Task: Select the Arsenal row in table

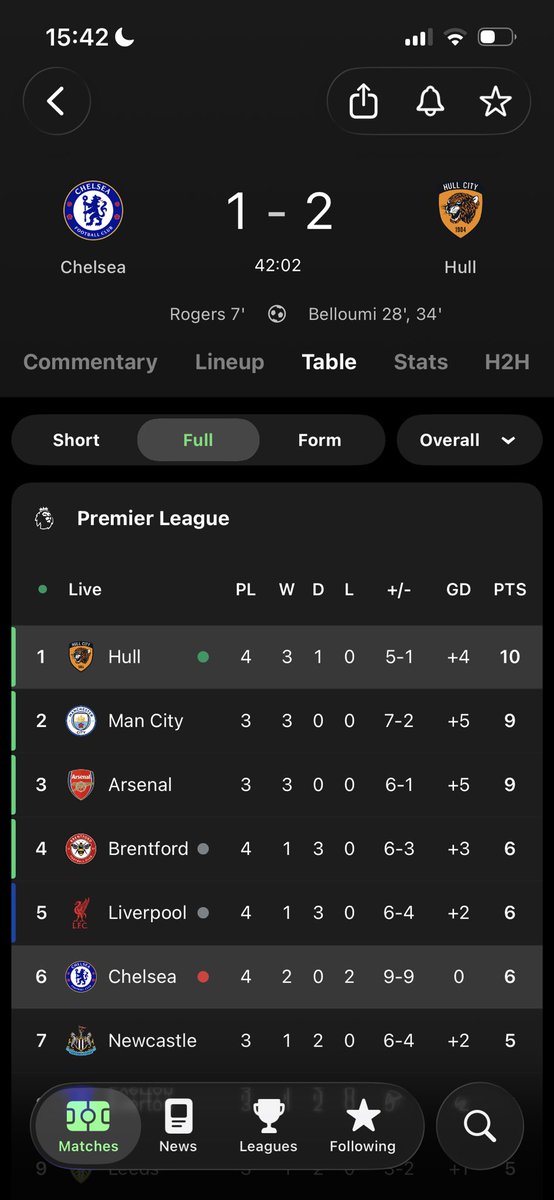Action: (x=277, y=785)
